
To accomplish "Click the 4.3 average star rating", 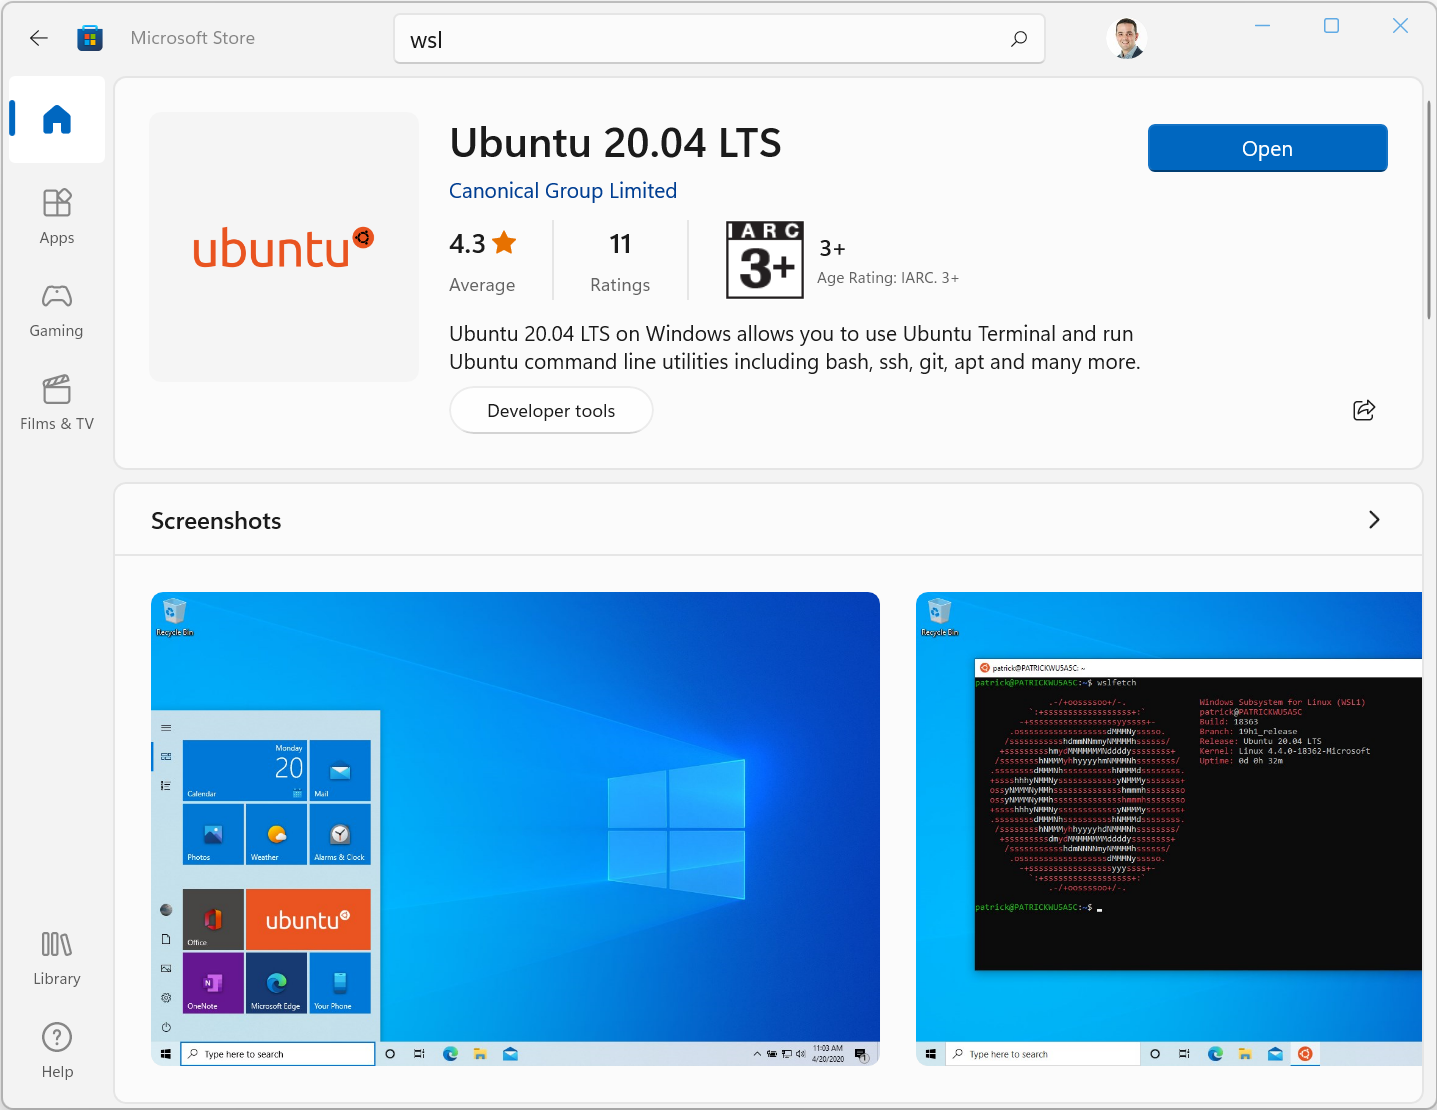I will (482, 244).
